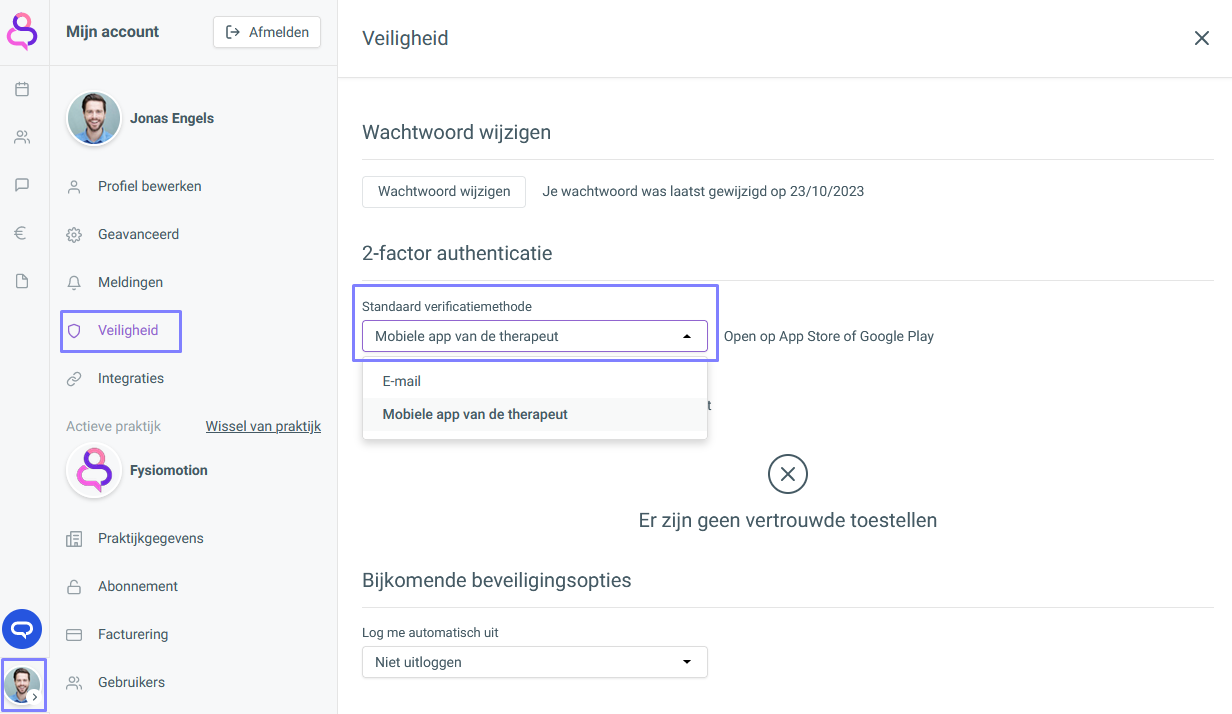
Task: Click the X-circle no trusted devices icon
Action: pos(788,474)
